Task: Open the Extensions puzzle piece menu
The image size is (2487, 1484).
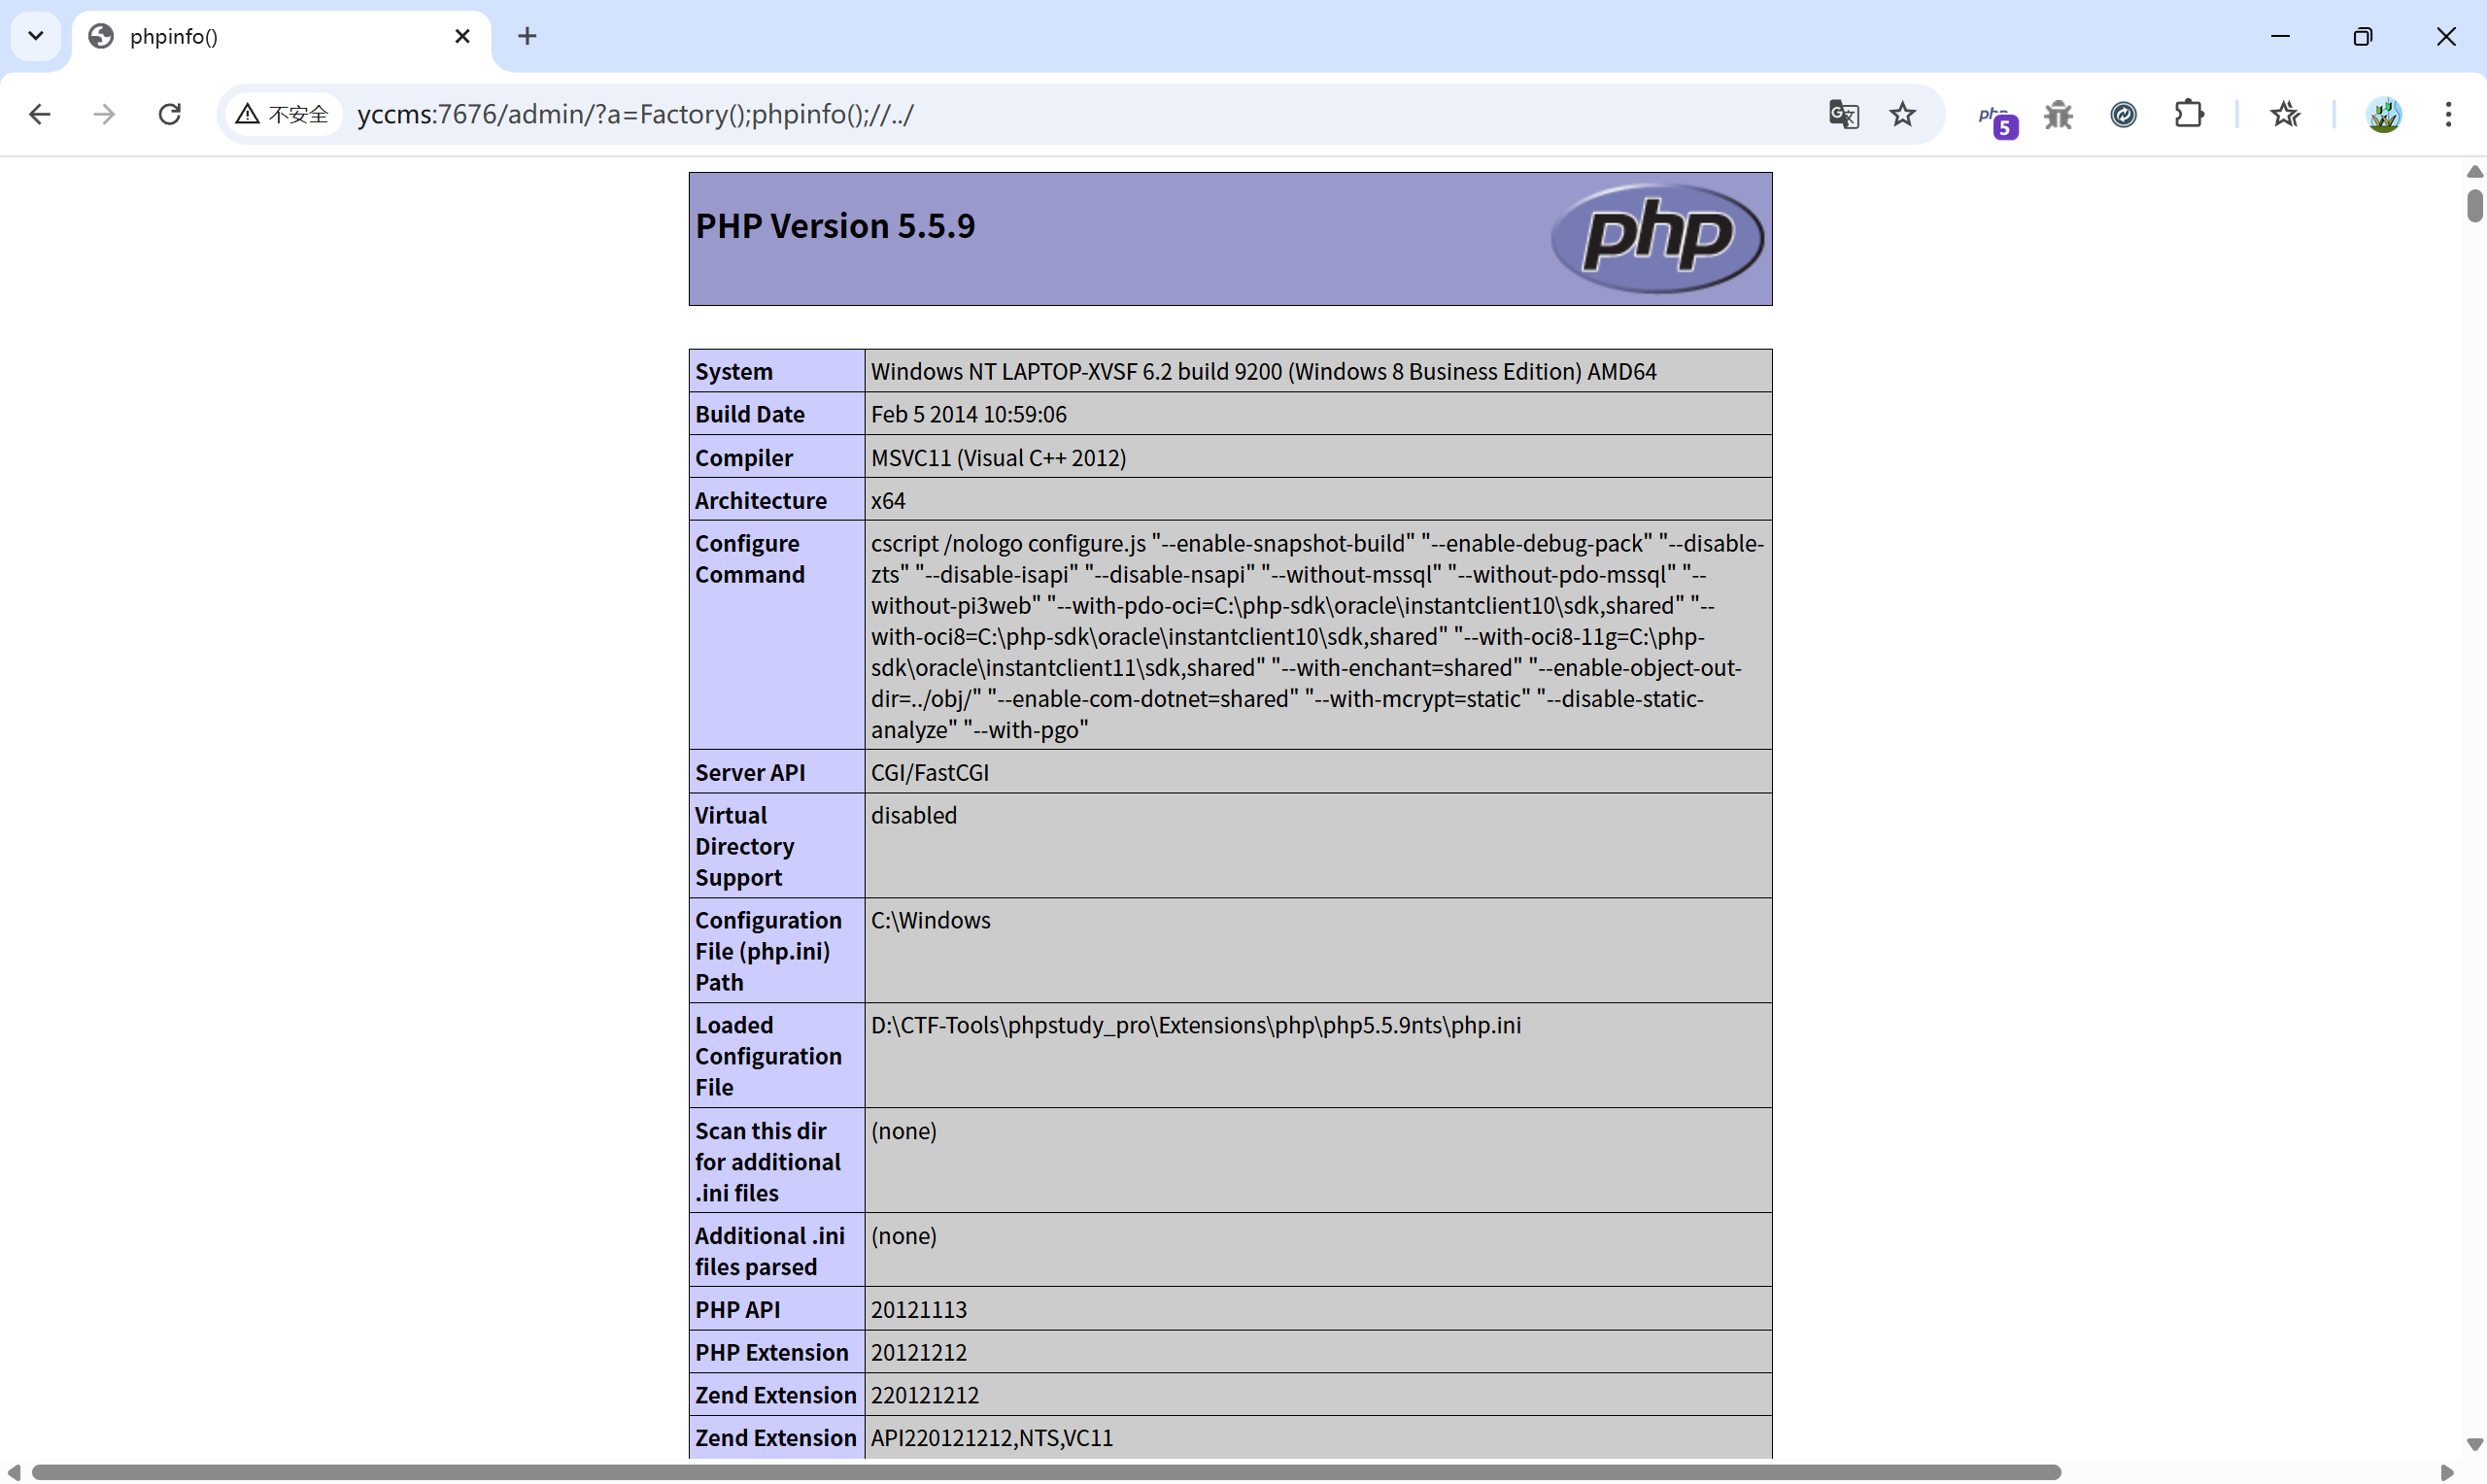Action: [x=2189, y=114]
